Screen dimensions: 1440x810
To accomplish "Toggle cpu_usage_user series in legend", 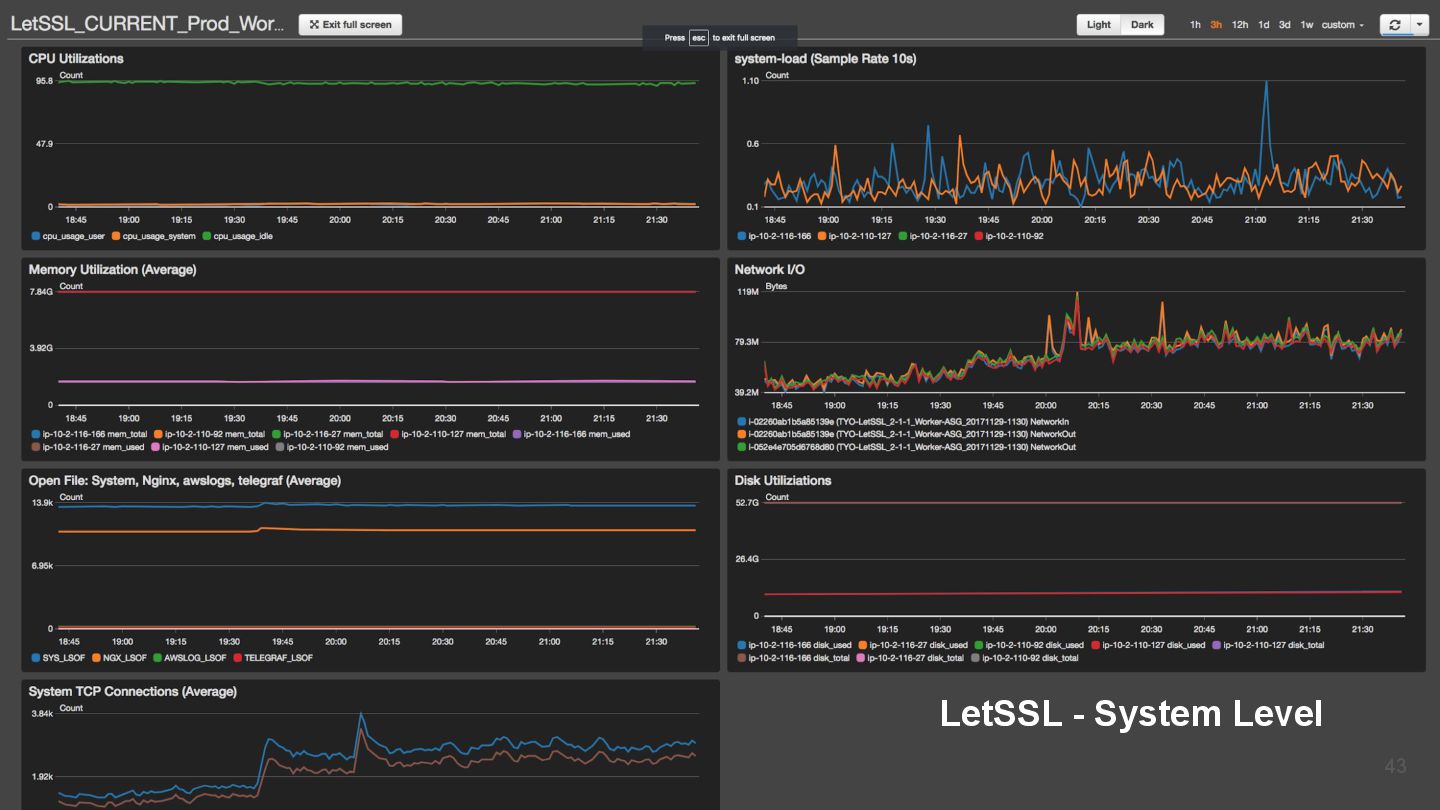I will point(36,237).
